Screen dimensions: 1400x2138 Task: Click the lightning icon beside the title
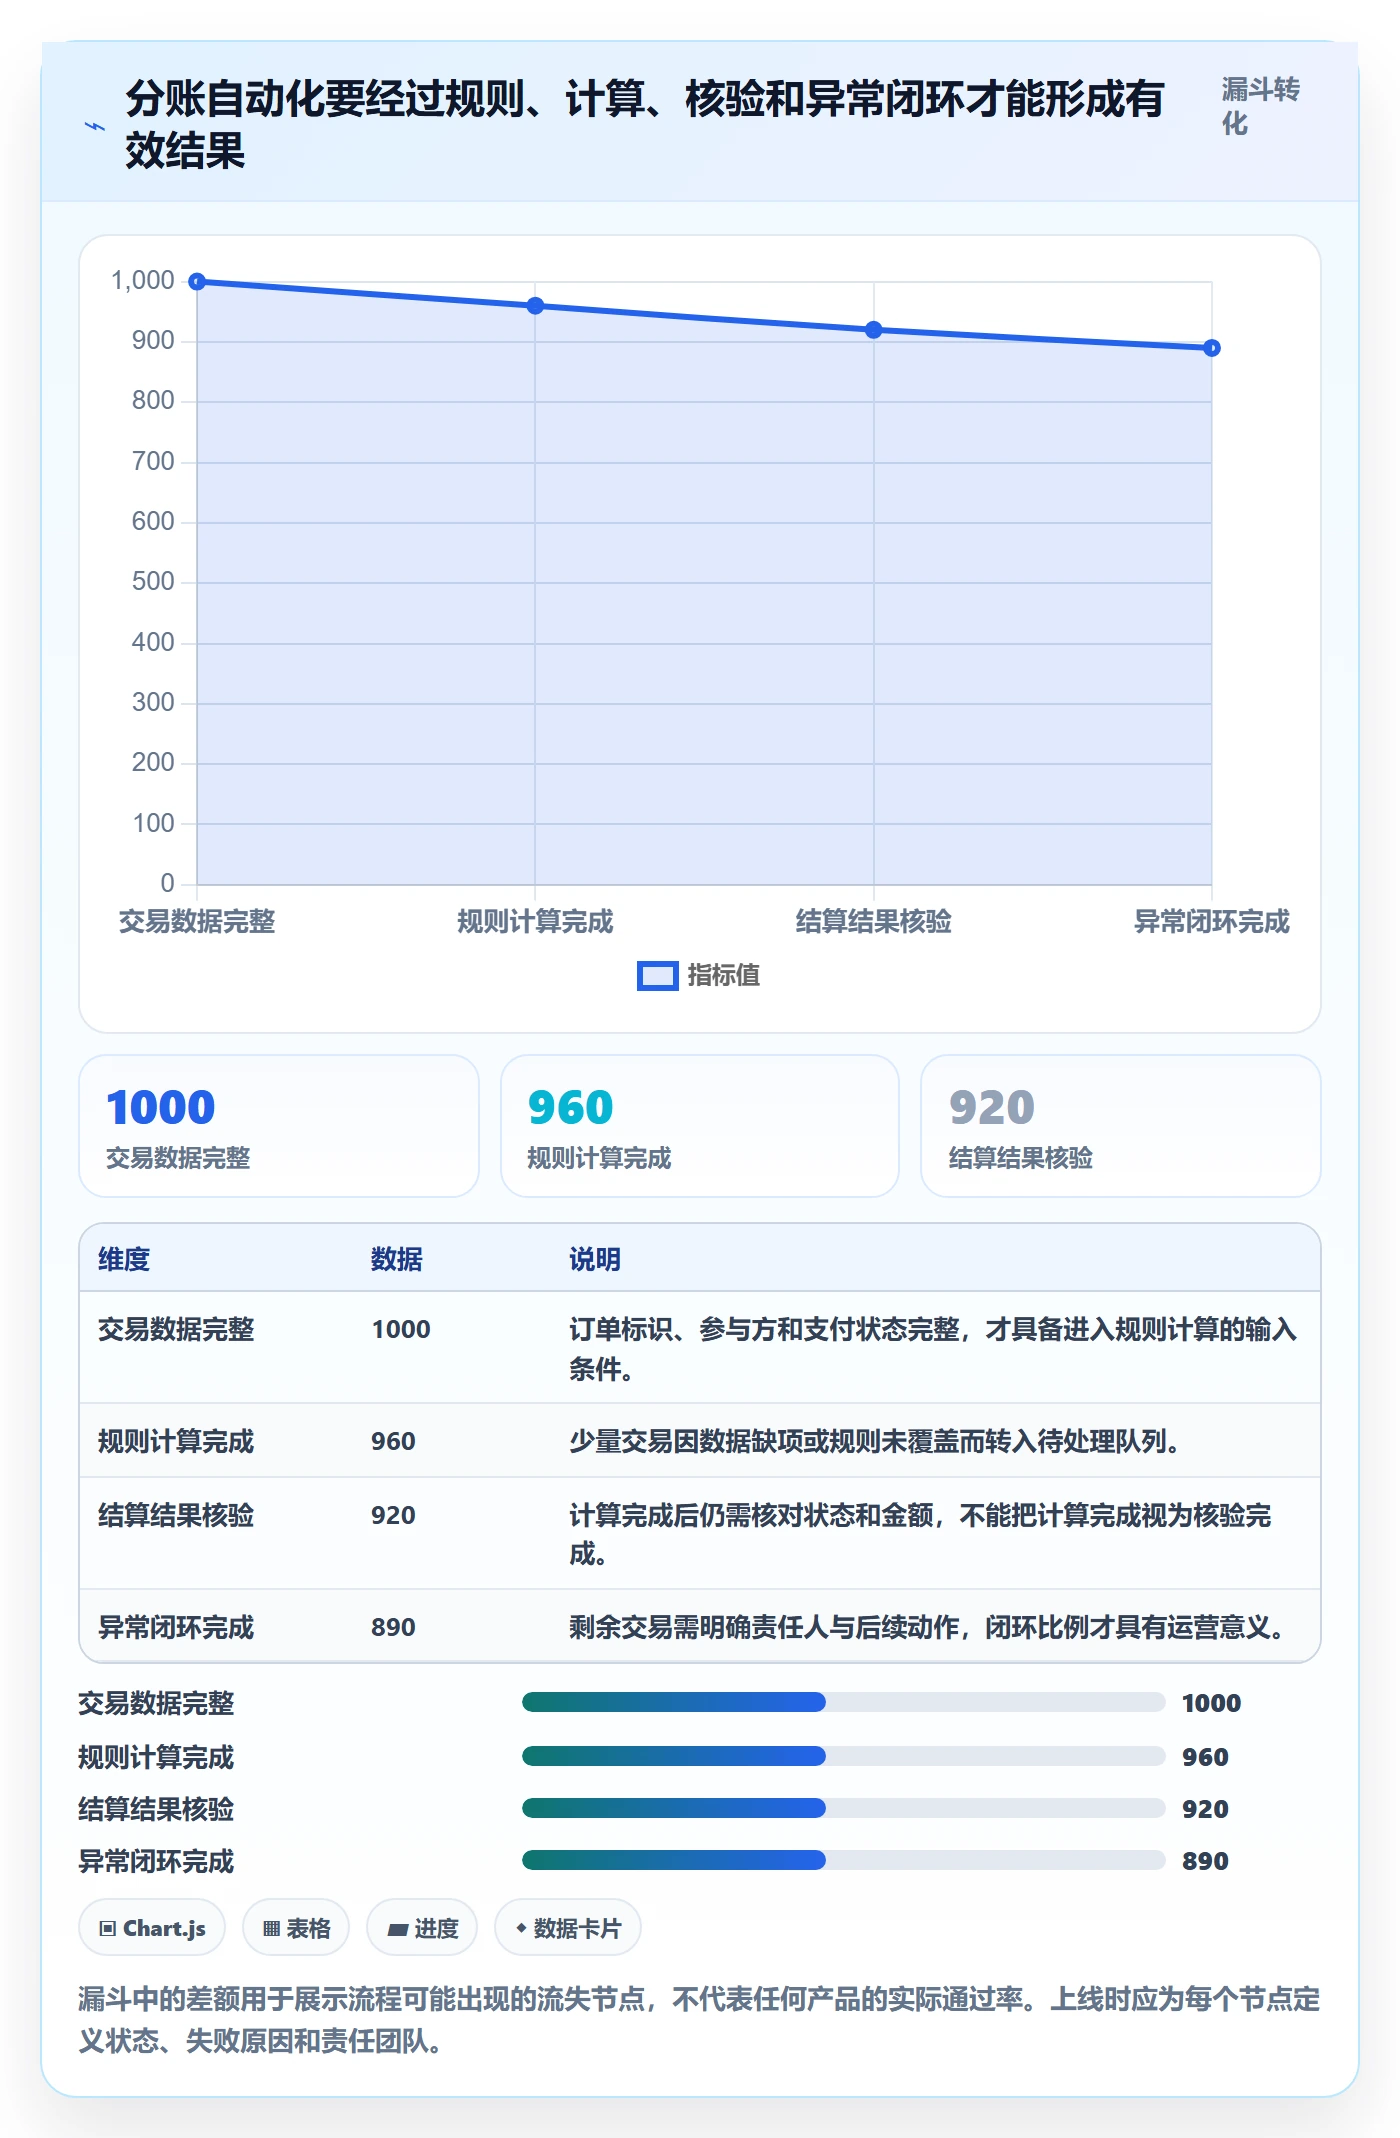95,126
